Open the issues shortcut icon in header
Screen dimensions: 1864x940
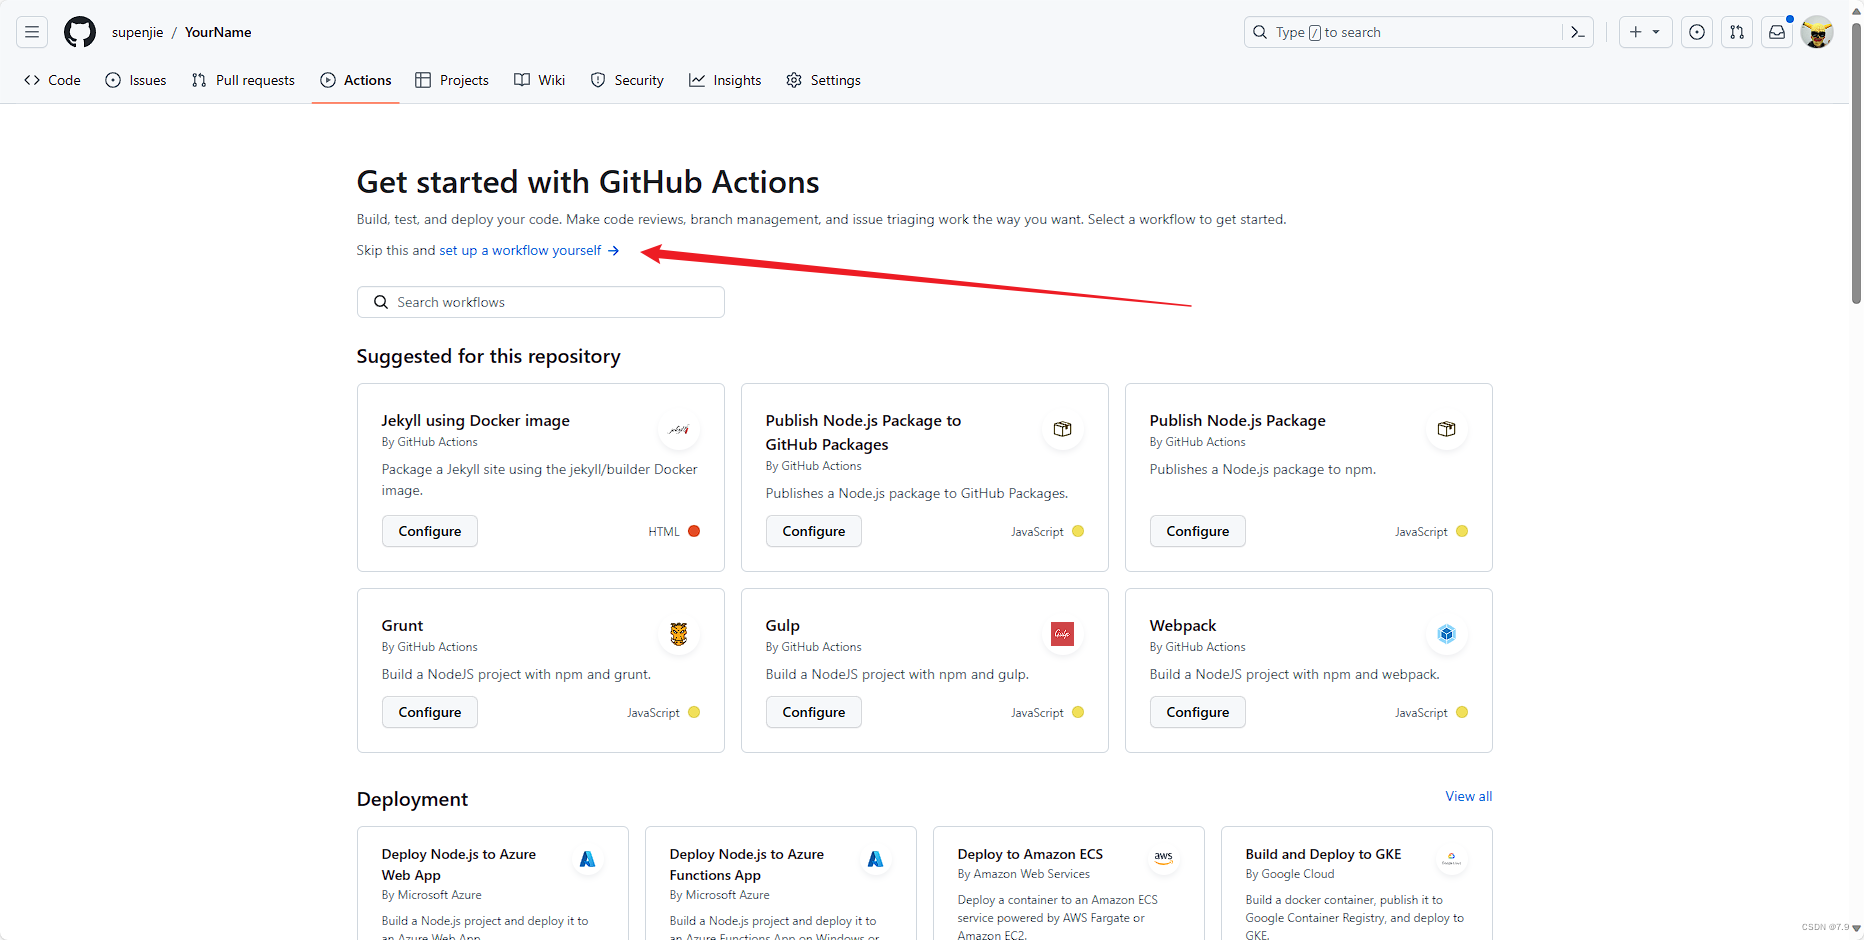point(1697,32)
